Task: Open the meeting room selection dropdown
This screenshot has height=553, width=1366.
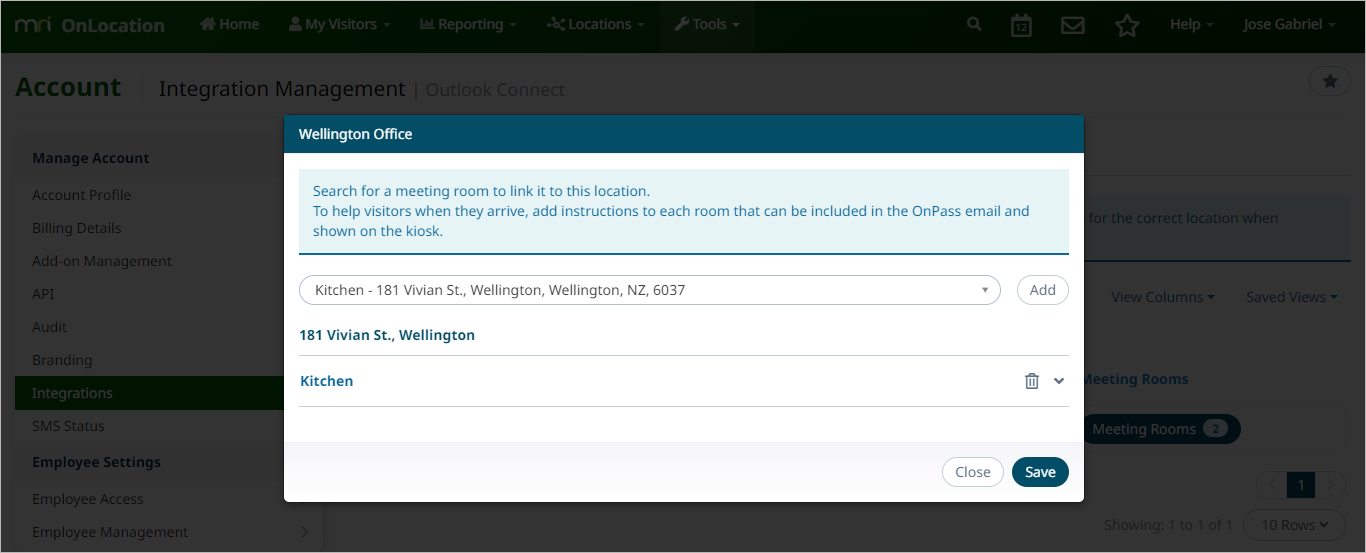Action: [x=649, y=290]
